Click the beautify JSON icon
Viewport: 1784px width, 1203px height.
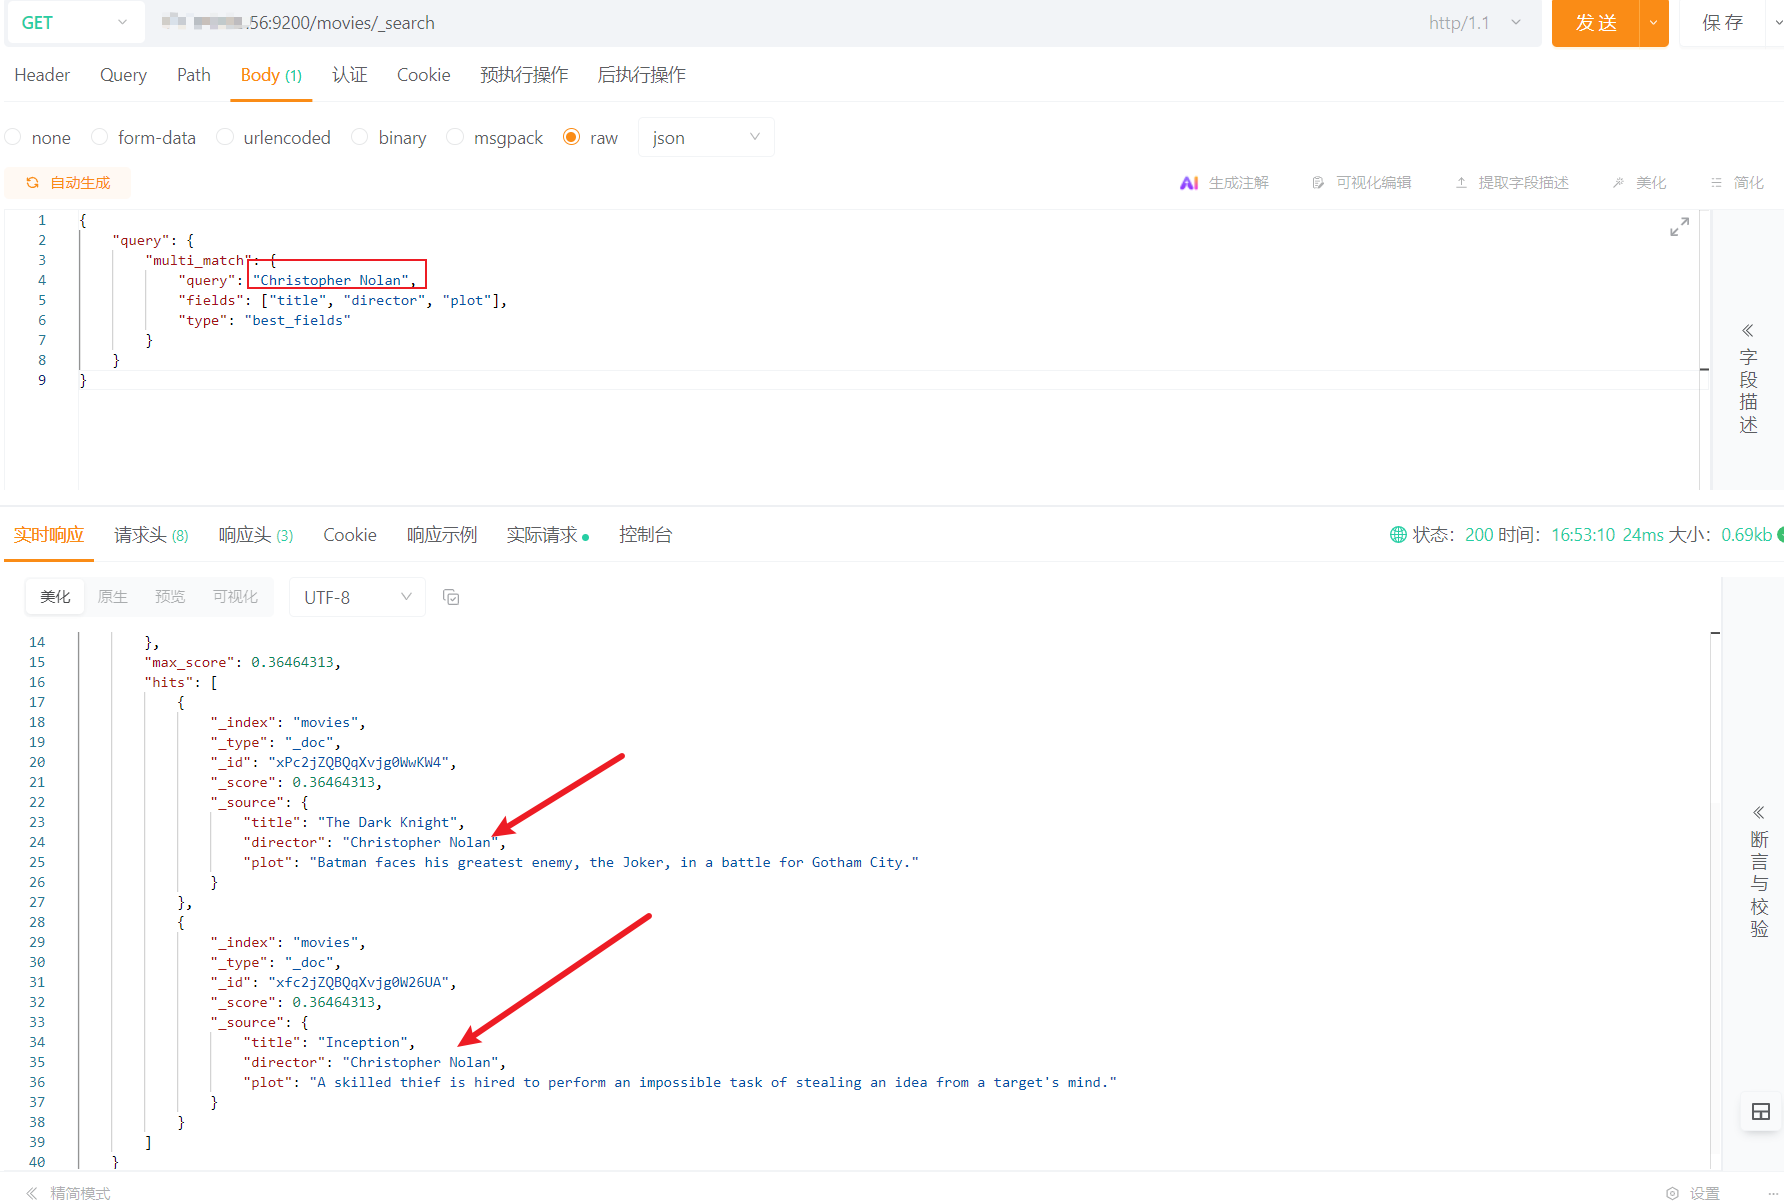tap(1618, 183)
